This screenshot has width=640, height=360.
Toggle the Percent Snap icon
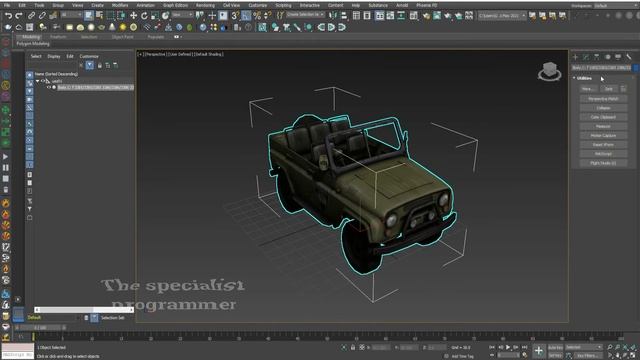tap(257, 16)
